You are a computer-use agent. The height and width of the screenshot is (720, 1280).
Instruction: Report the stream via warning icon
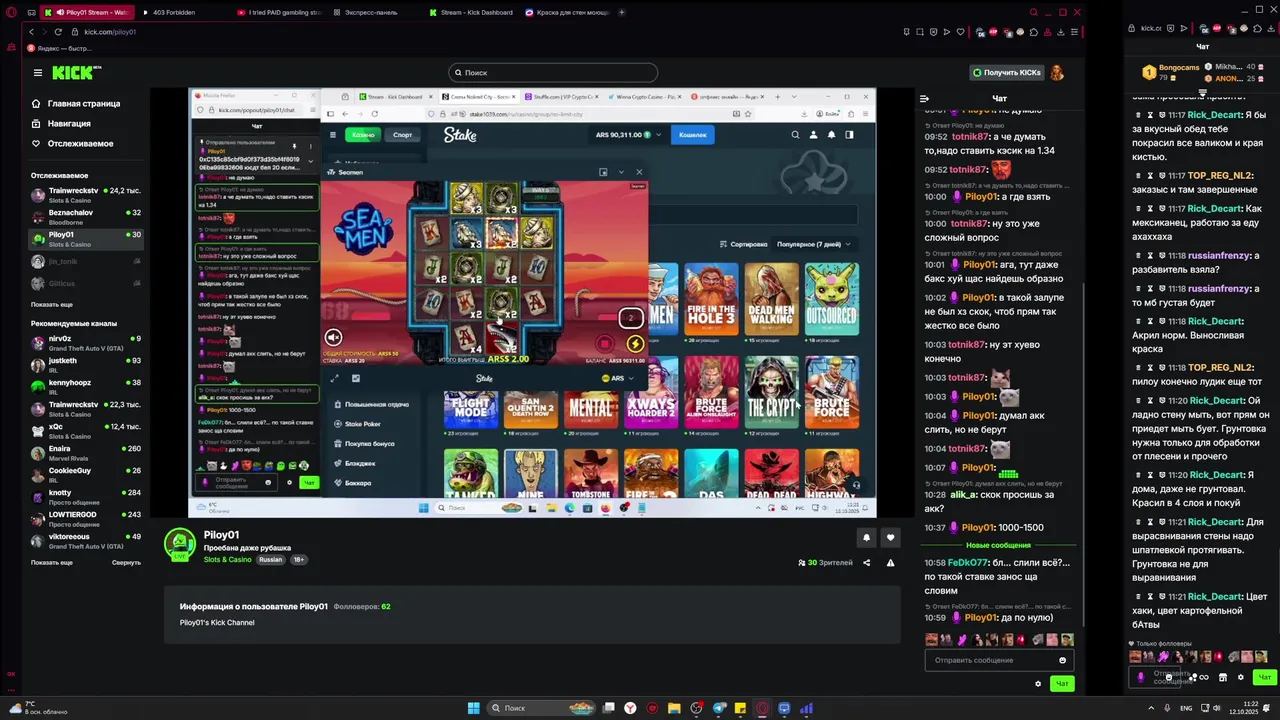tap(890, 563)
